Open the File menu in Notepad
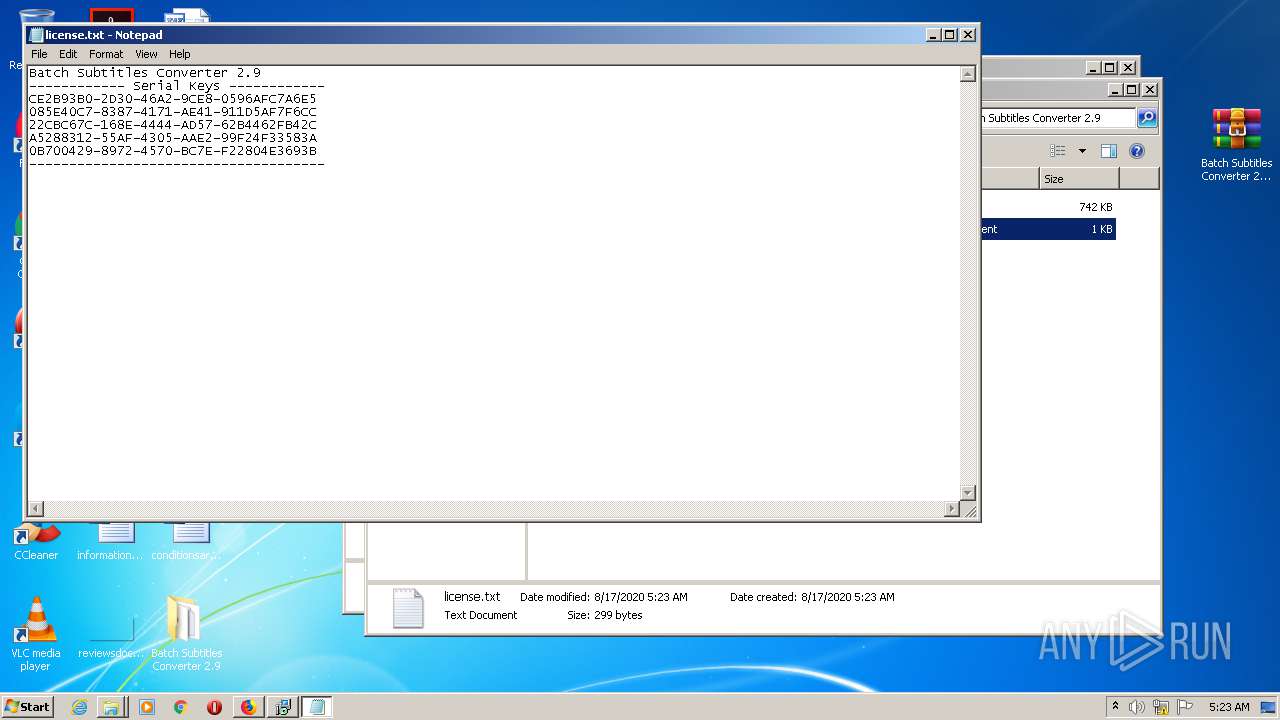 coord(39,54)
